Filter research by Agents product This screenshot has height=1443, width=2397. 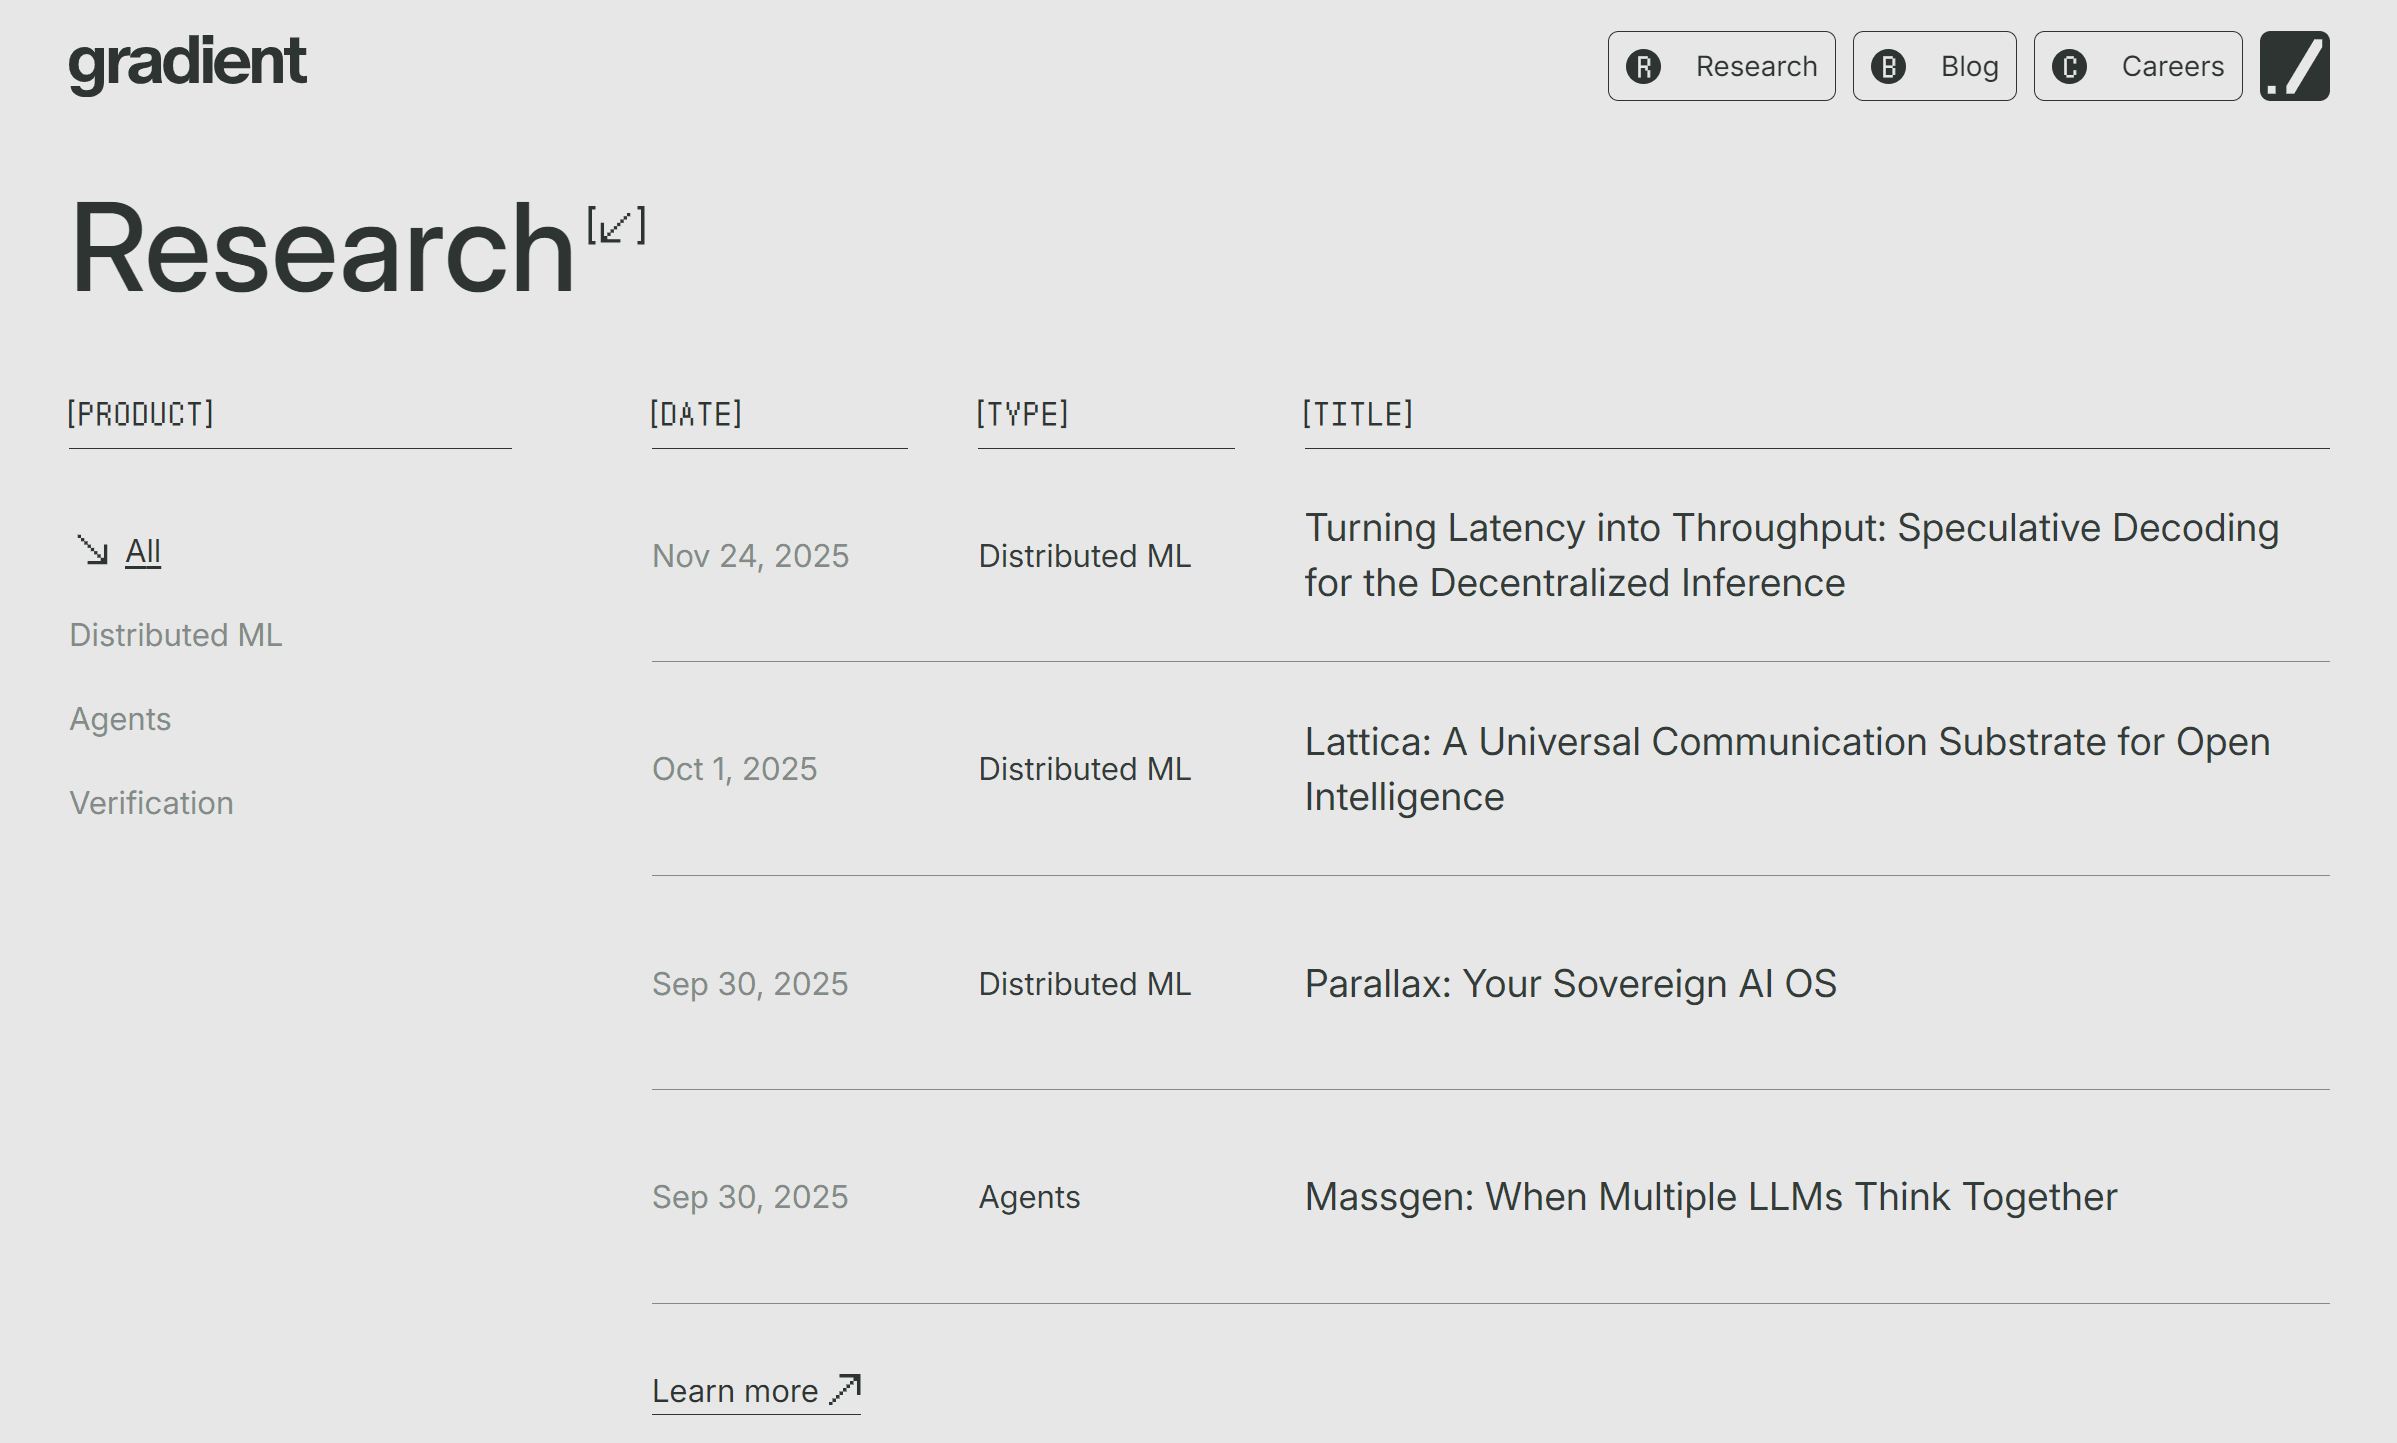(120, 719)
